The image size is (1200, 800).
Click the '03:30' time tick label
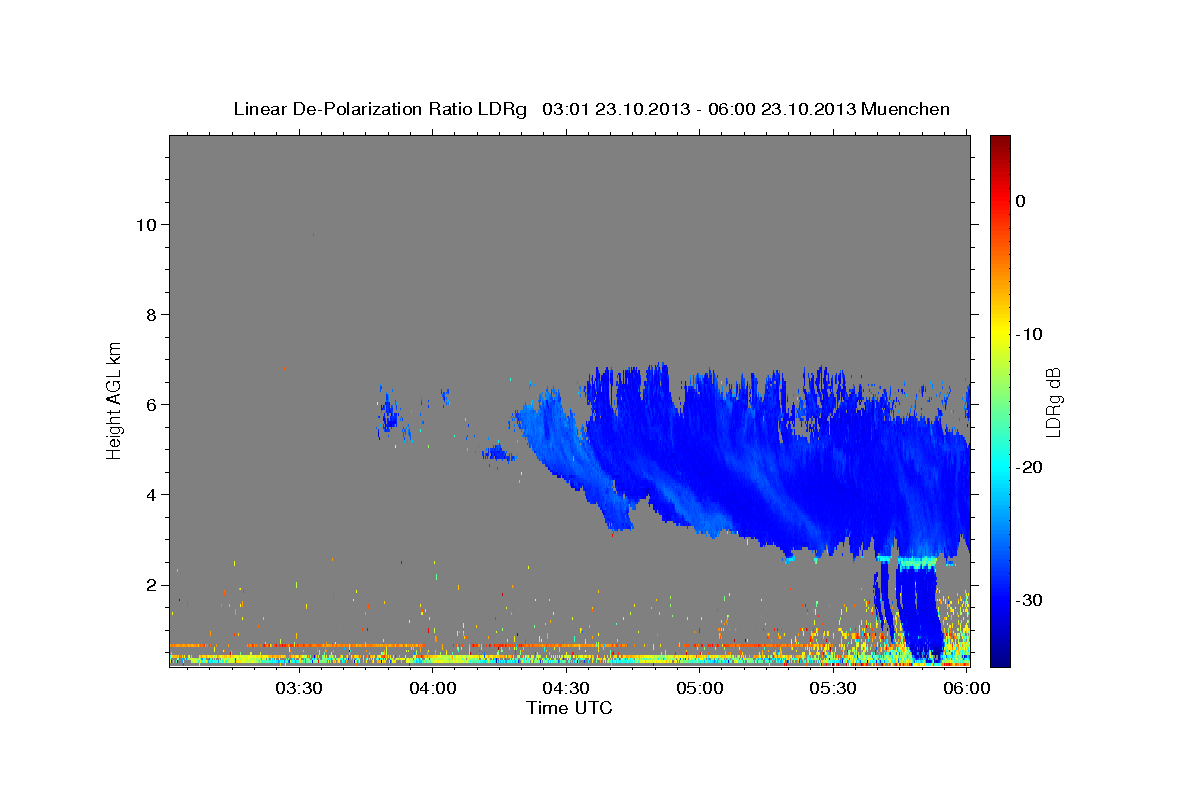[x=298, y=688]
